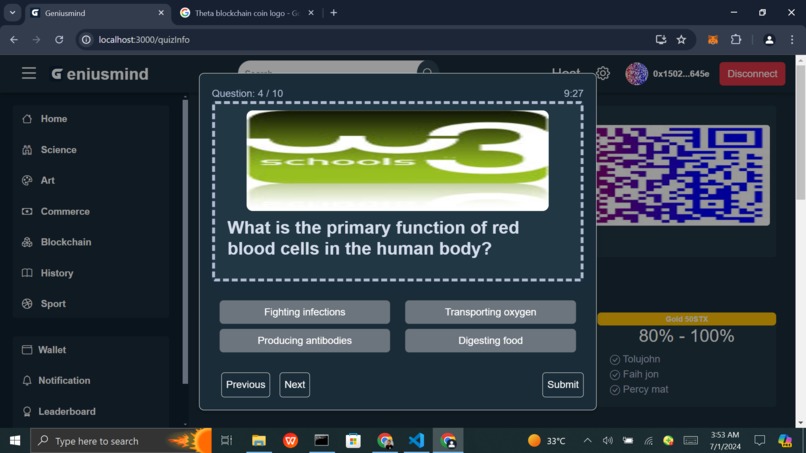Show hidden system tray icons chevron
The width and height of the screenshot is (806, 453).
click(x=588, y=441)
